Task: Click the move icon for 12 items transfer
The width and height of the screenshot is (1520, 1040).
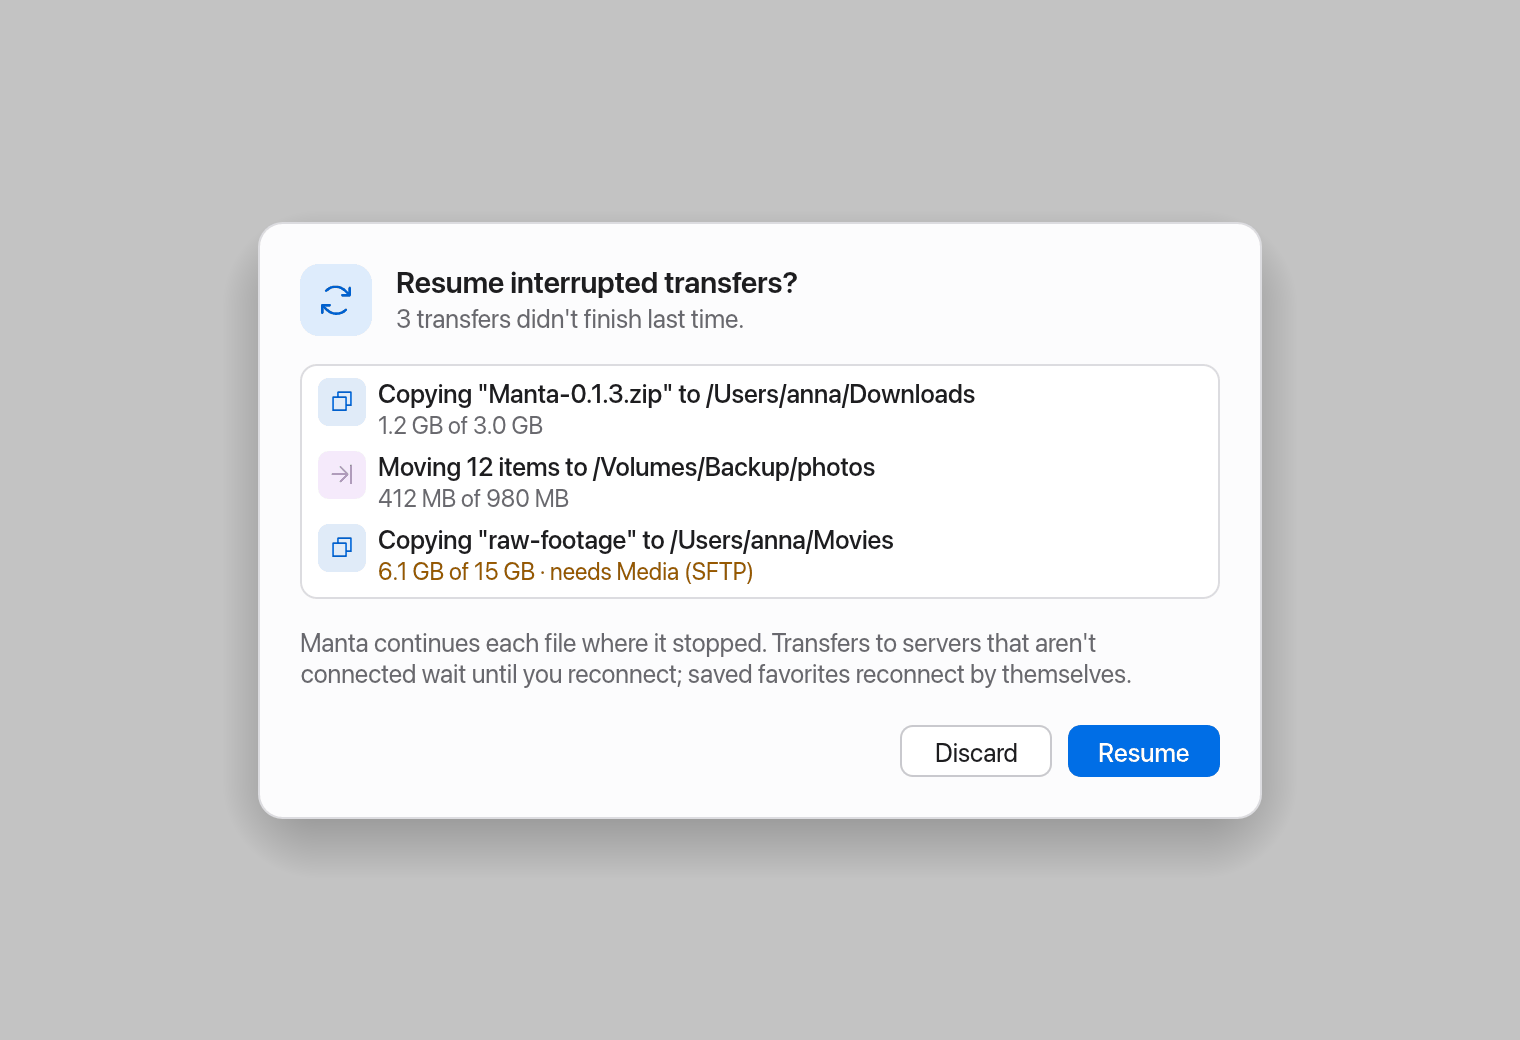Action: tap(342, 475)
